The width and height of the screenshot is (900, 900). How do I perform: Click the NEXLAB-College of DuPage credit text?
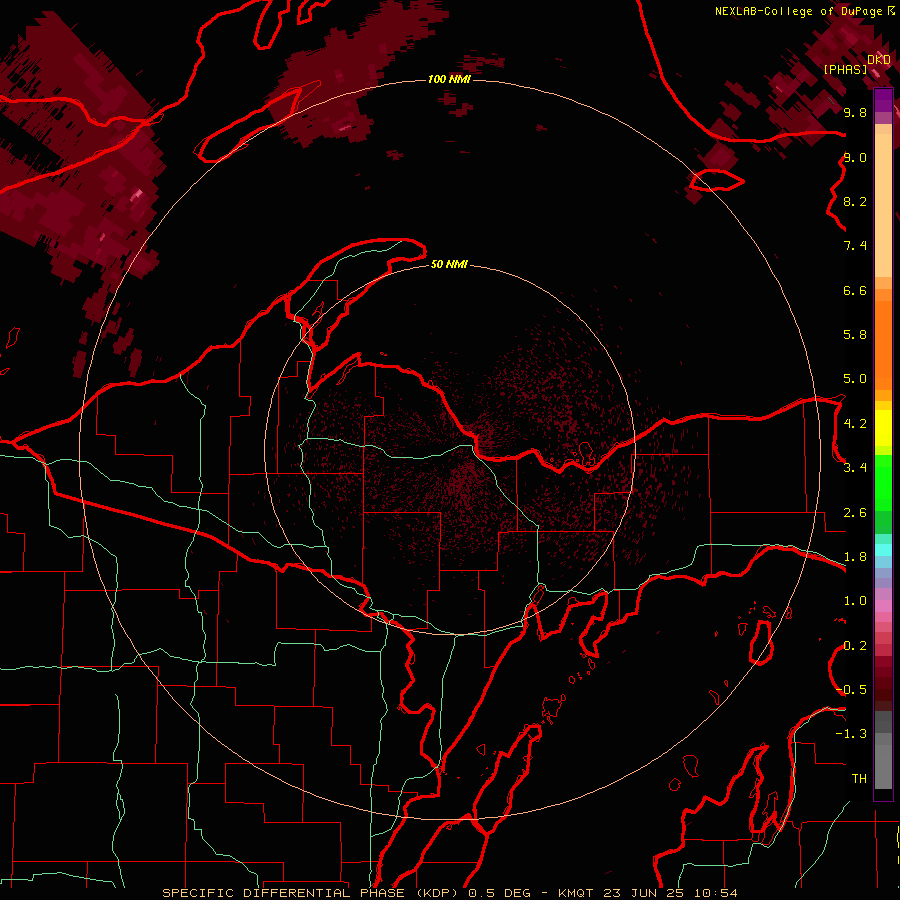point(800,11)
